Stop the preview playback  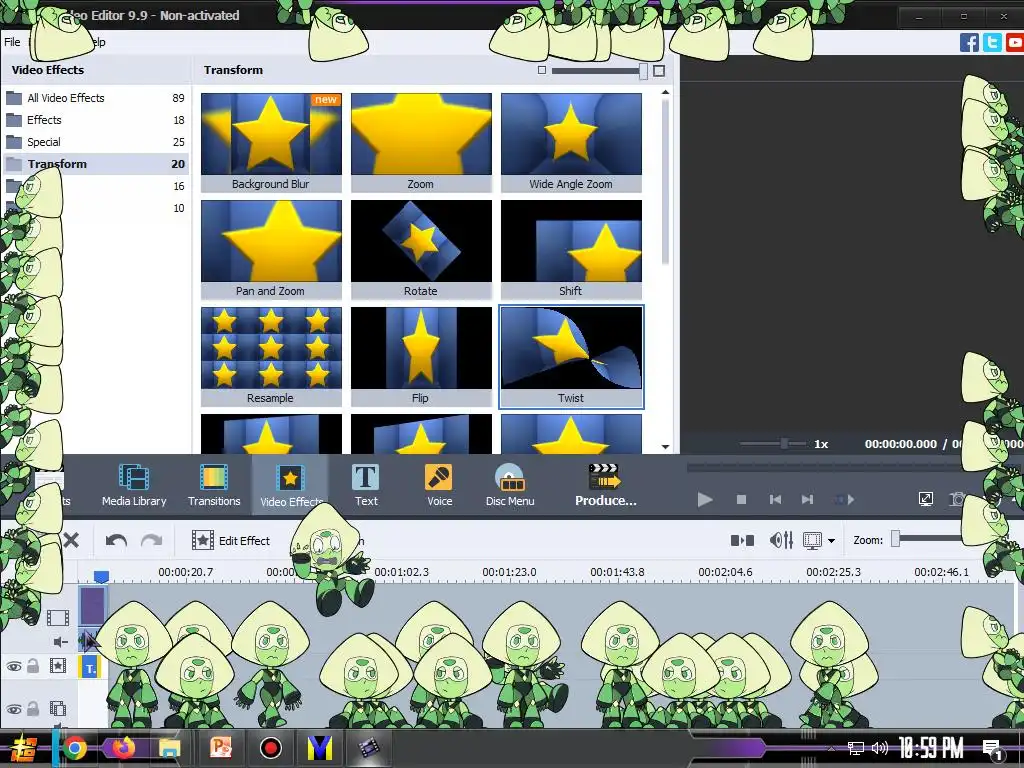741,500
